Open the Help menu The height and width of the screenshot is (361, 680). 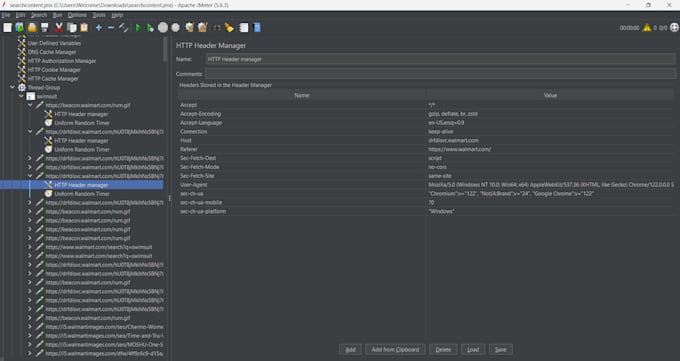pyautogui.click(x=117, y=15)
